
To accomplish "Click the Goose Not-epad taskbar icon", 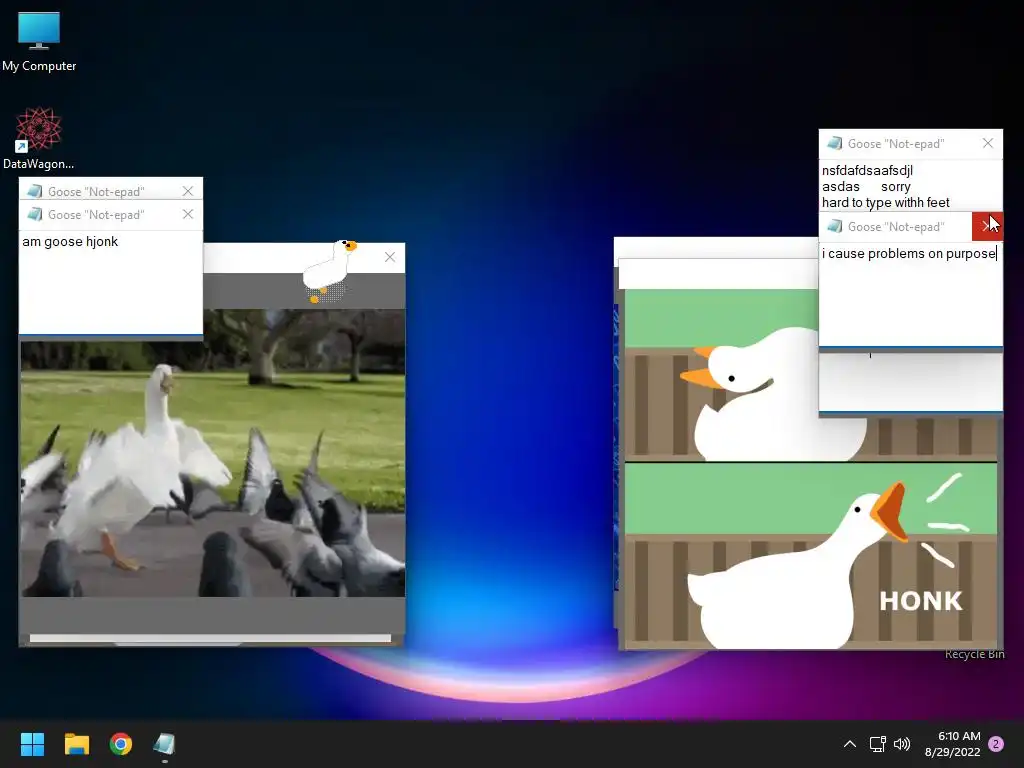I will (x=165, y=744).
